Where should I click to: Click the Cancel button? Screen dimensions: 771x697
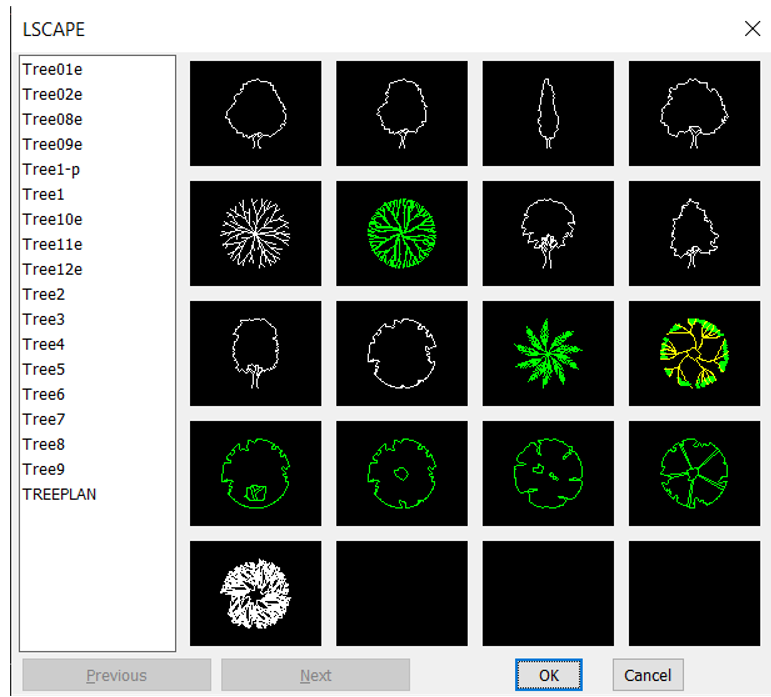tap(648, 675)
